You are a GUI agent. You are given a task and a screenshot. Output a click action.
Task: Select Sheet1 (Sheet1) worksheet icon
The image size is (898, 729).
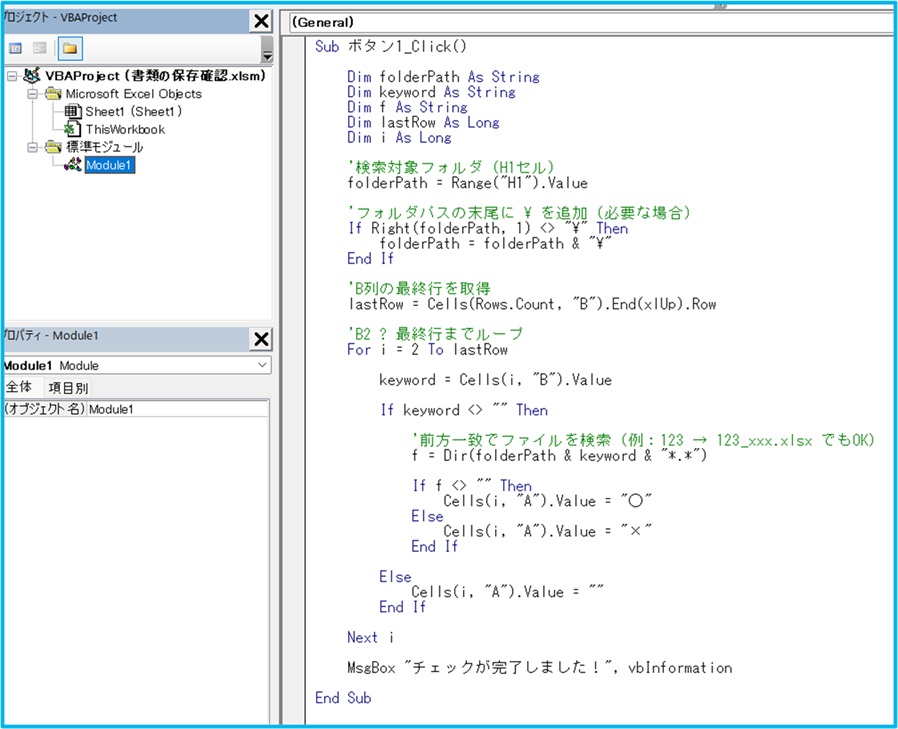coord(72,112)
